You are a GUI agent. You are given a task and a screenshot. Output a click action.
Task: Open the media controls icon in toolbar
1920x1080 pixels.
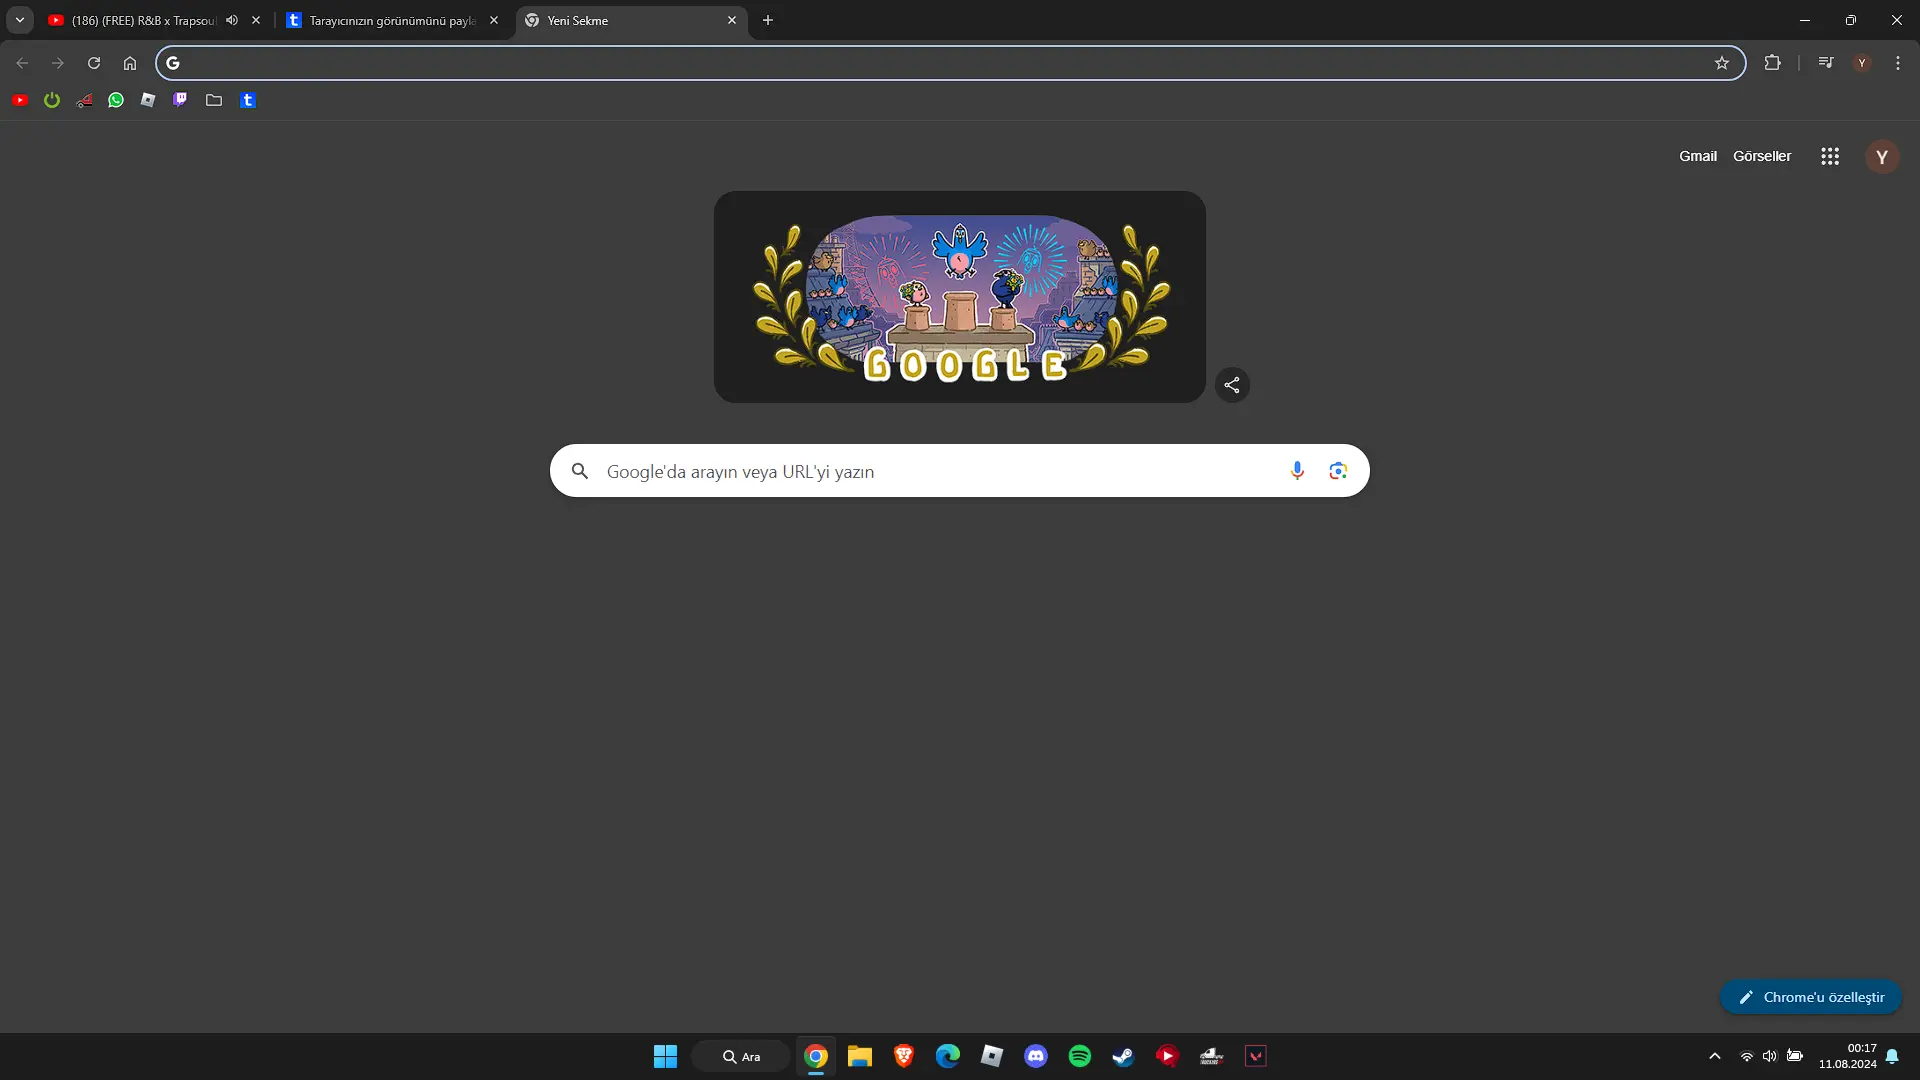(1826, 63)
